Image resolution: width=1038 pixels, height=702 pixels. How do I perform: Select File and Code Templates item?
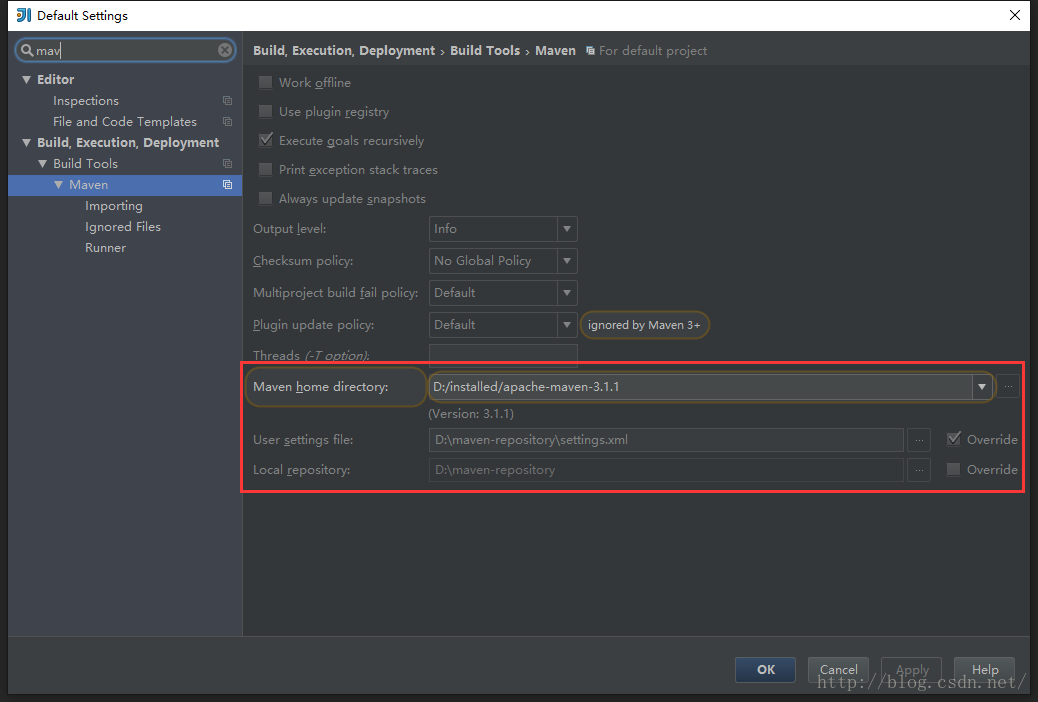pos(124,122)
